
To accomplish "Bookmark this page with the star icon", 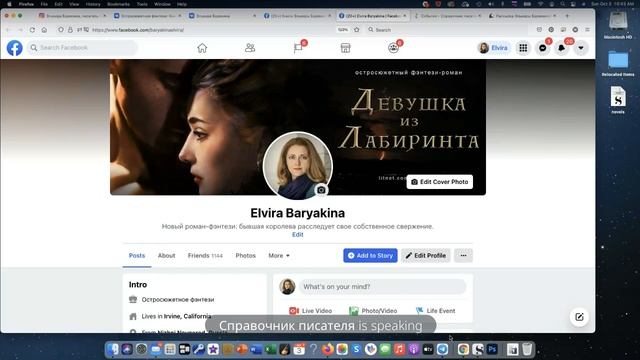I will (x=356, y=30).
